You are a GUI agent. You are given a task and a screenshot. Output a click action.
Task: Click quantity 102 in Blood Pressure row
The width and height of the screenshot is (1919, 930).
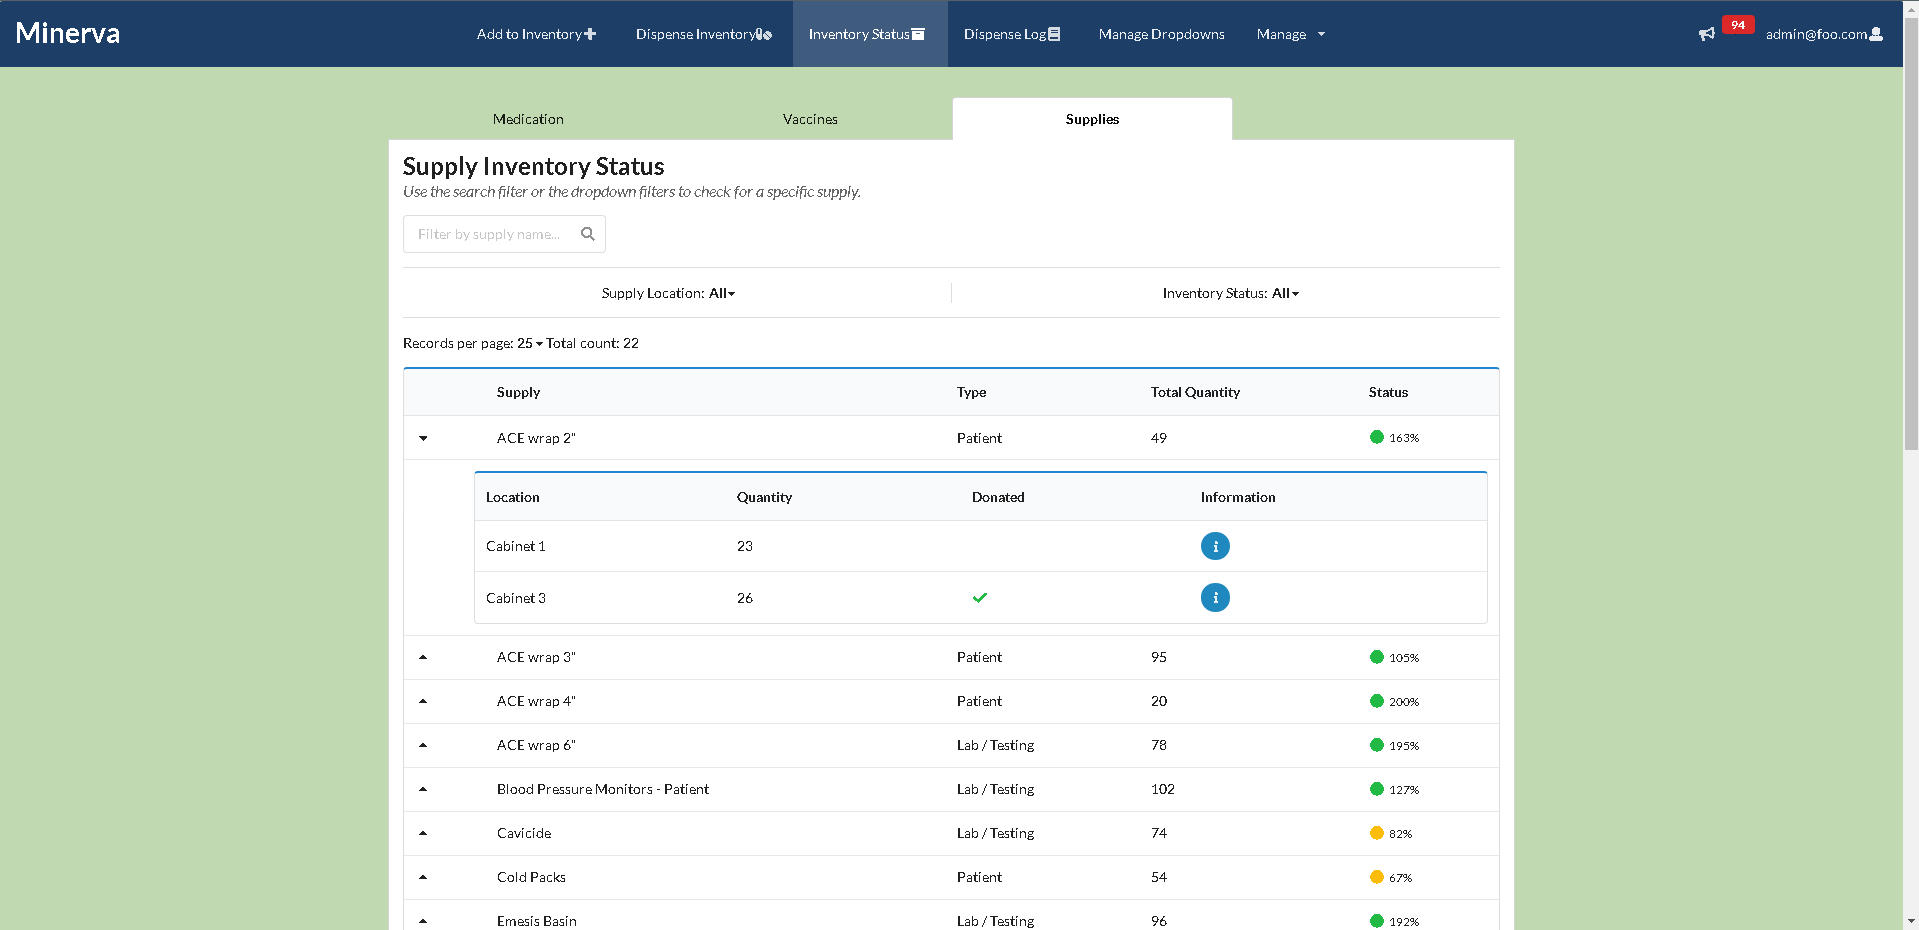pyautogui.click(x=1162, y=789)
